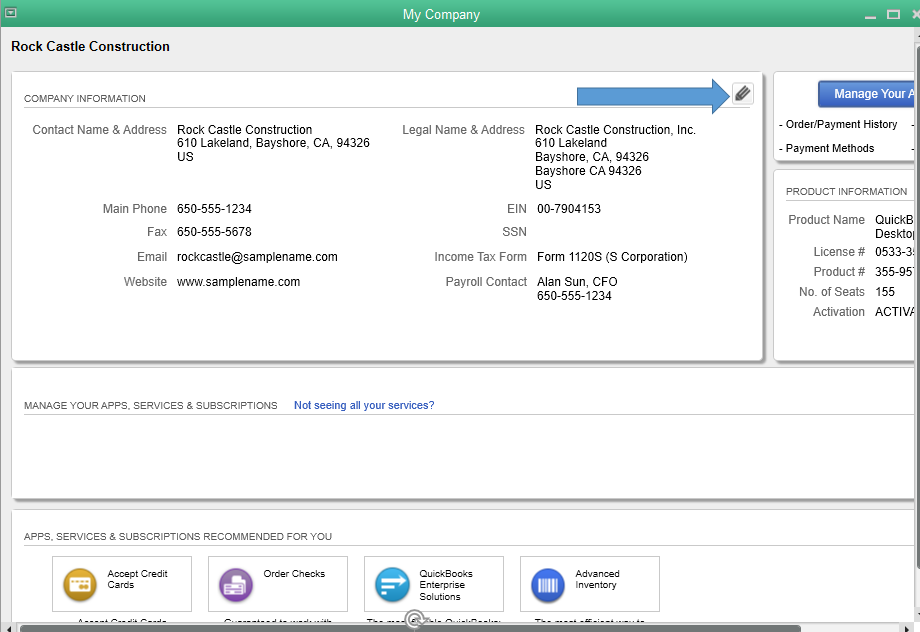The height and width of the screenshot is (632, 920).
Task: Click the Income Tax Form label
Action: pyautogui.click(x=481, y=257)
